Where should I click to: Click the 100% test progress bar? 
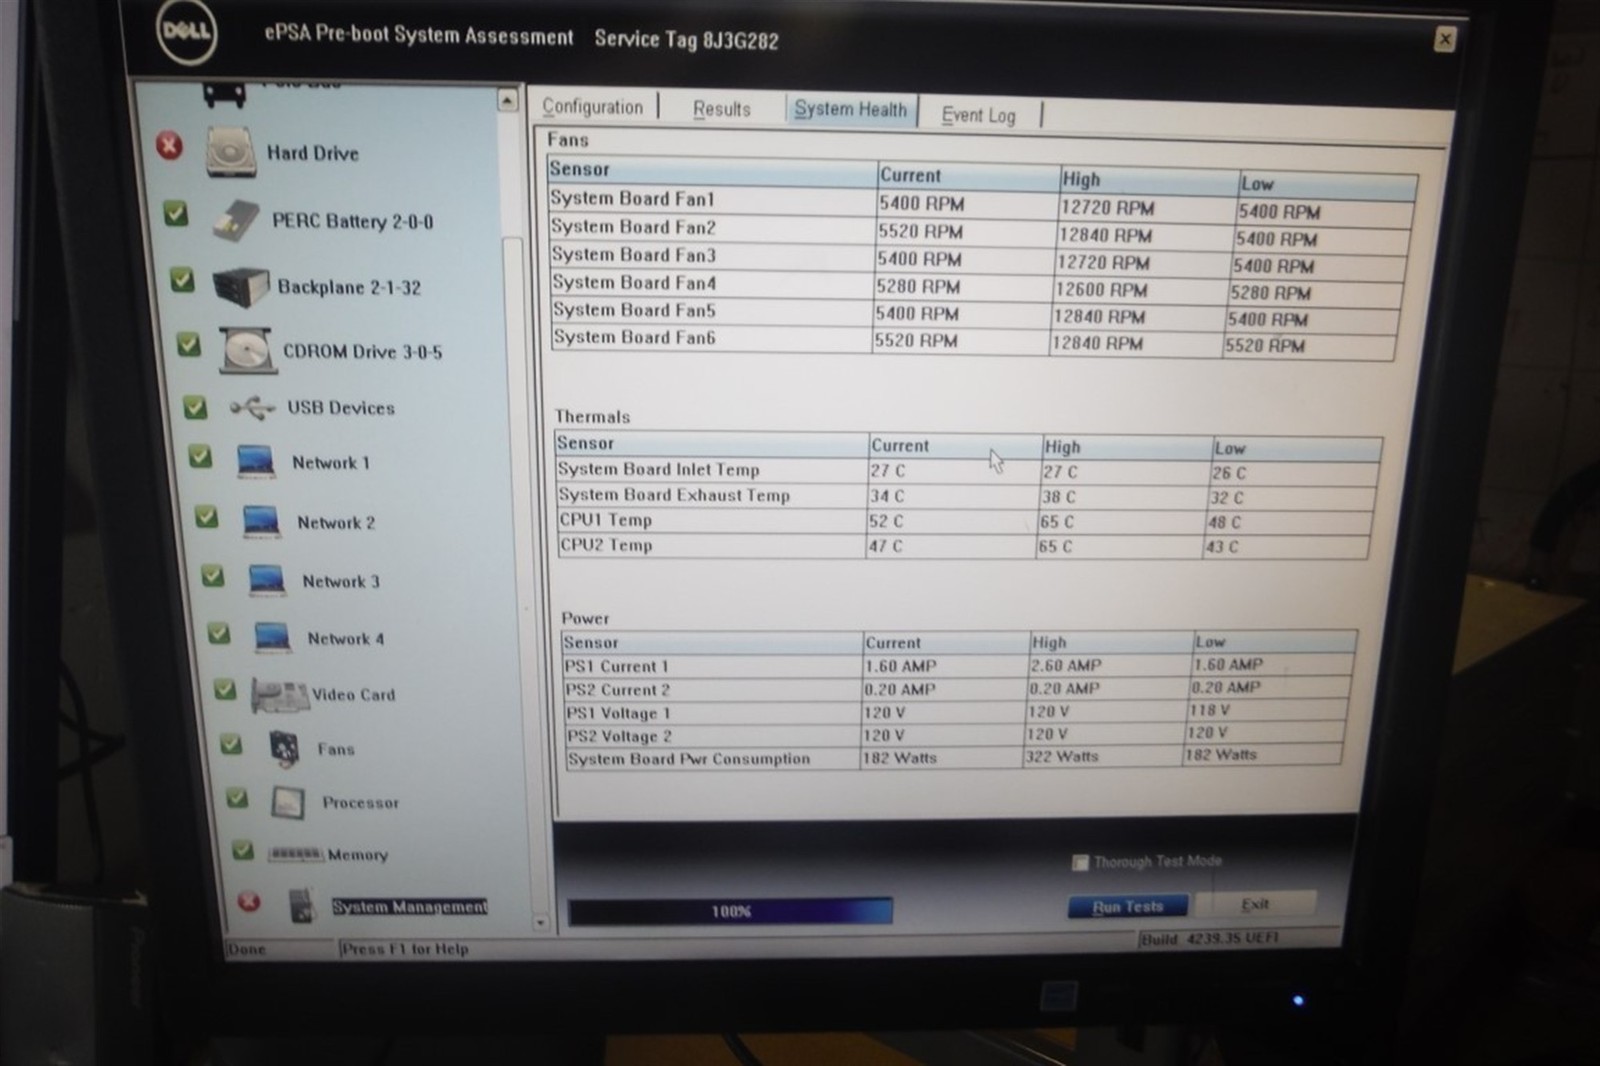click(730, 911)
